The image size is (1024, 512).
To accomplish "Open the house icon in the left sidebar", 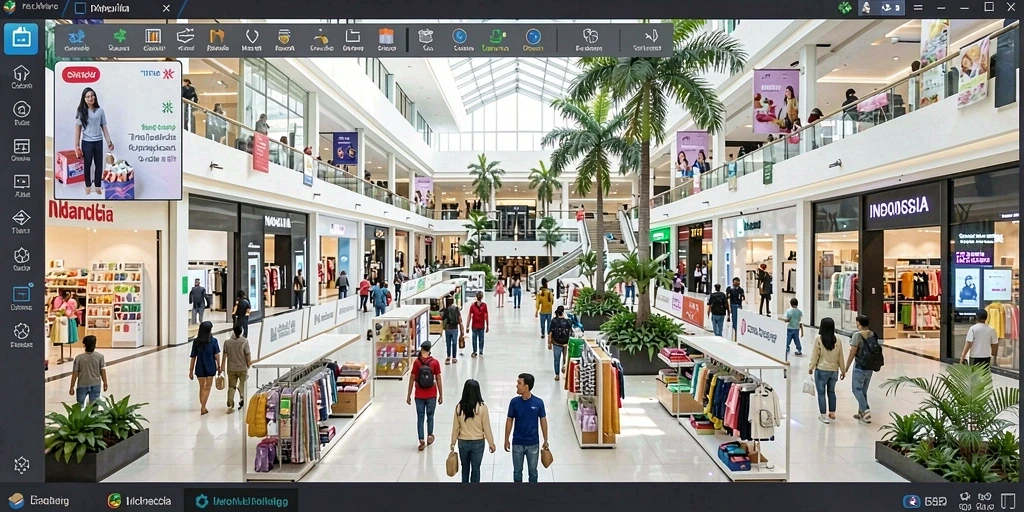I will click(22, 73).
